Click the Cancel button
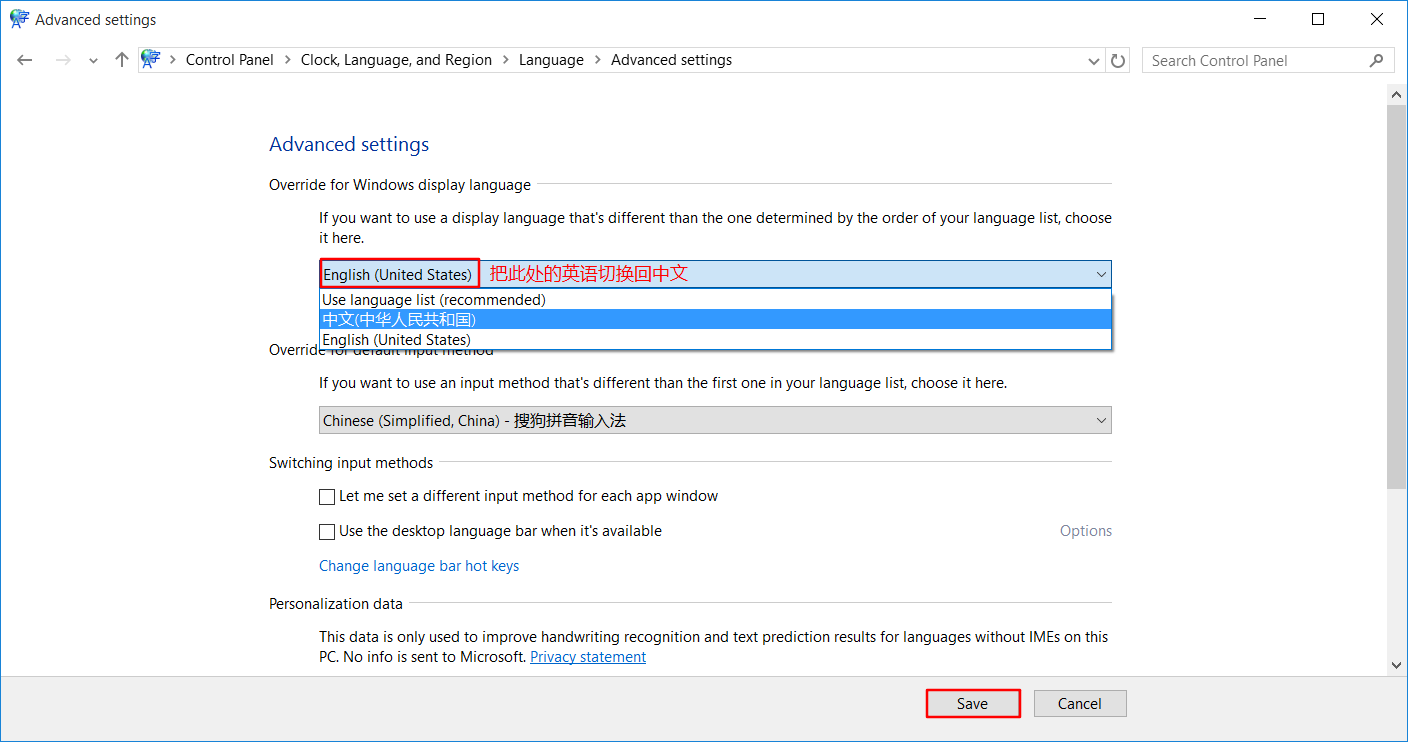Image resolution: width=1408 pixels, height=742 pixels. [1080, 704]
